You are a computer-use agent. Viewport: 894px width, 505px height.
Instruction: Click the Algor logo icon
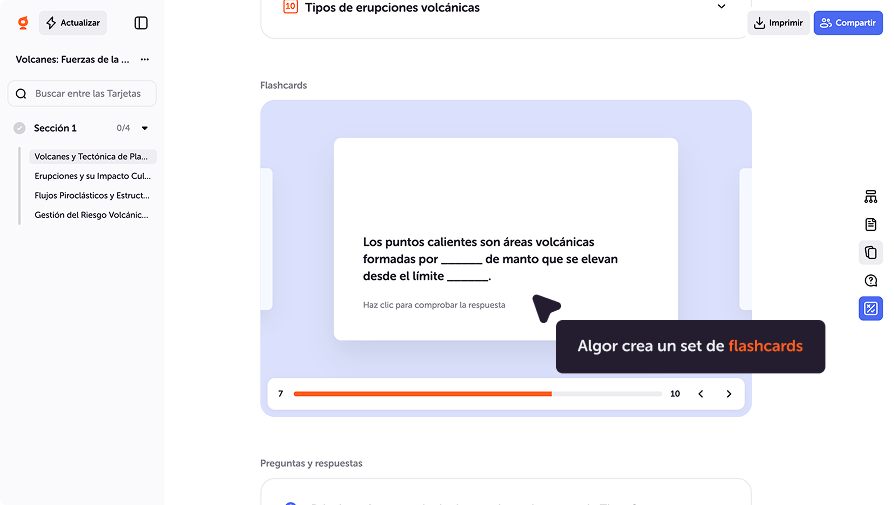[23, 23]
